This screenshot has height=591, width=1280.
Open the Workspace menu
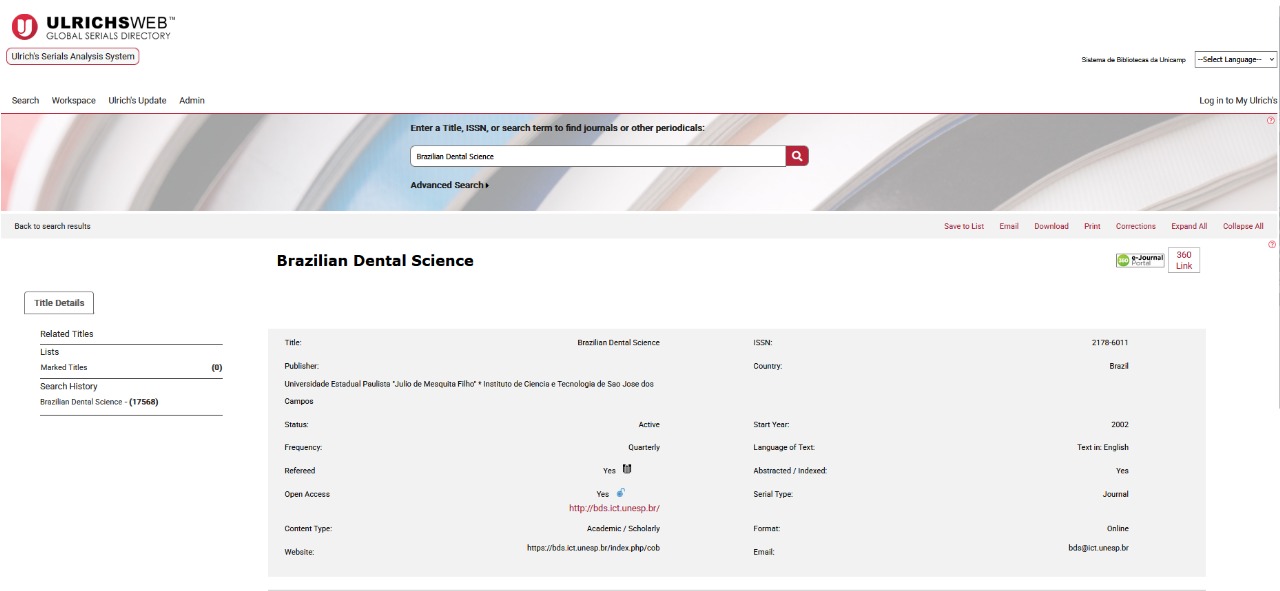pyautogui.click(x=74, y=101)
